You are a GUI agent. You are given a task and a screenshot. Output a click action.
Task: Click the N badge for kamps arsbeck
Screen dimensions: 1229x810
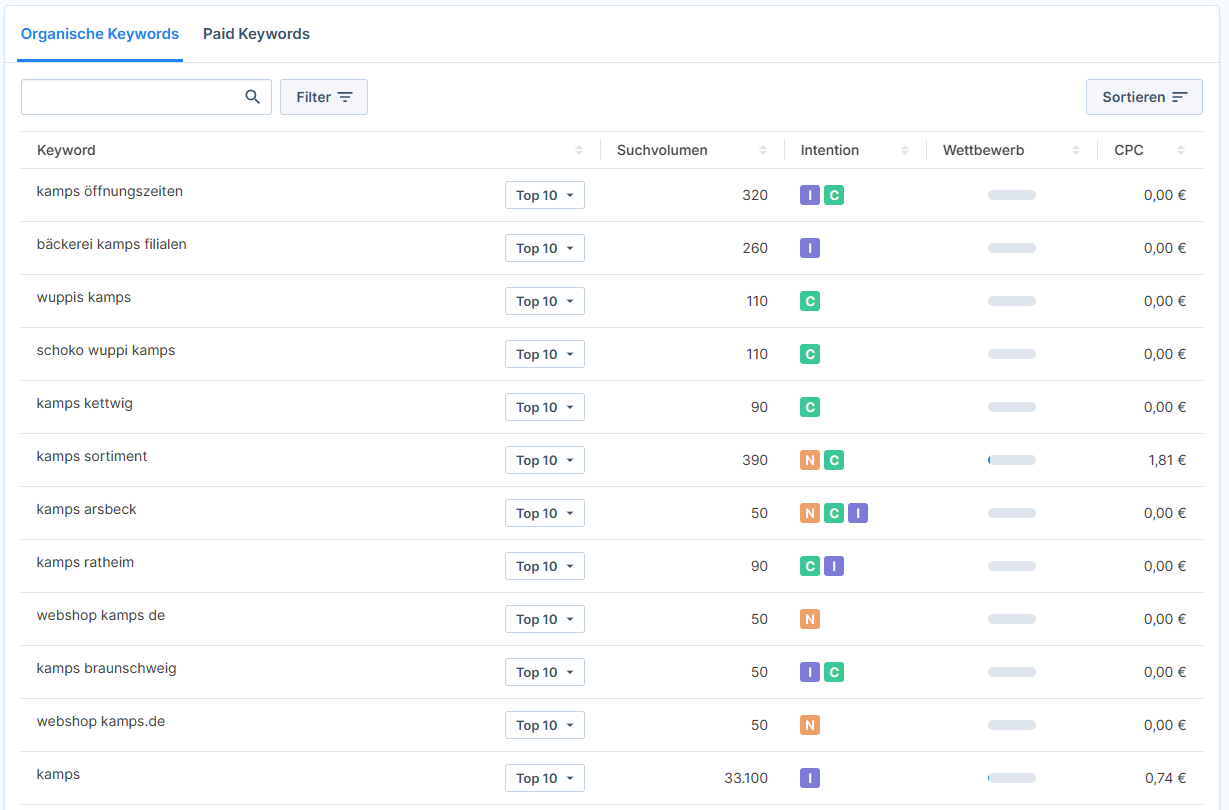point(810,513)
